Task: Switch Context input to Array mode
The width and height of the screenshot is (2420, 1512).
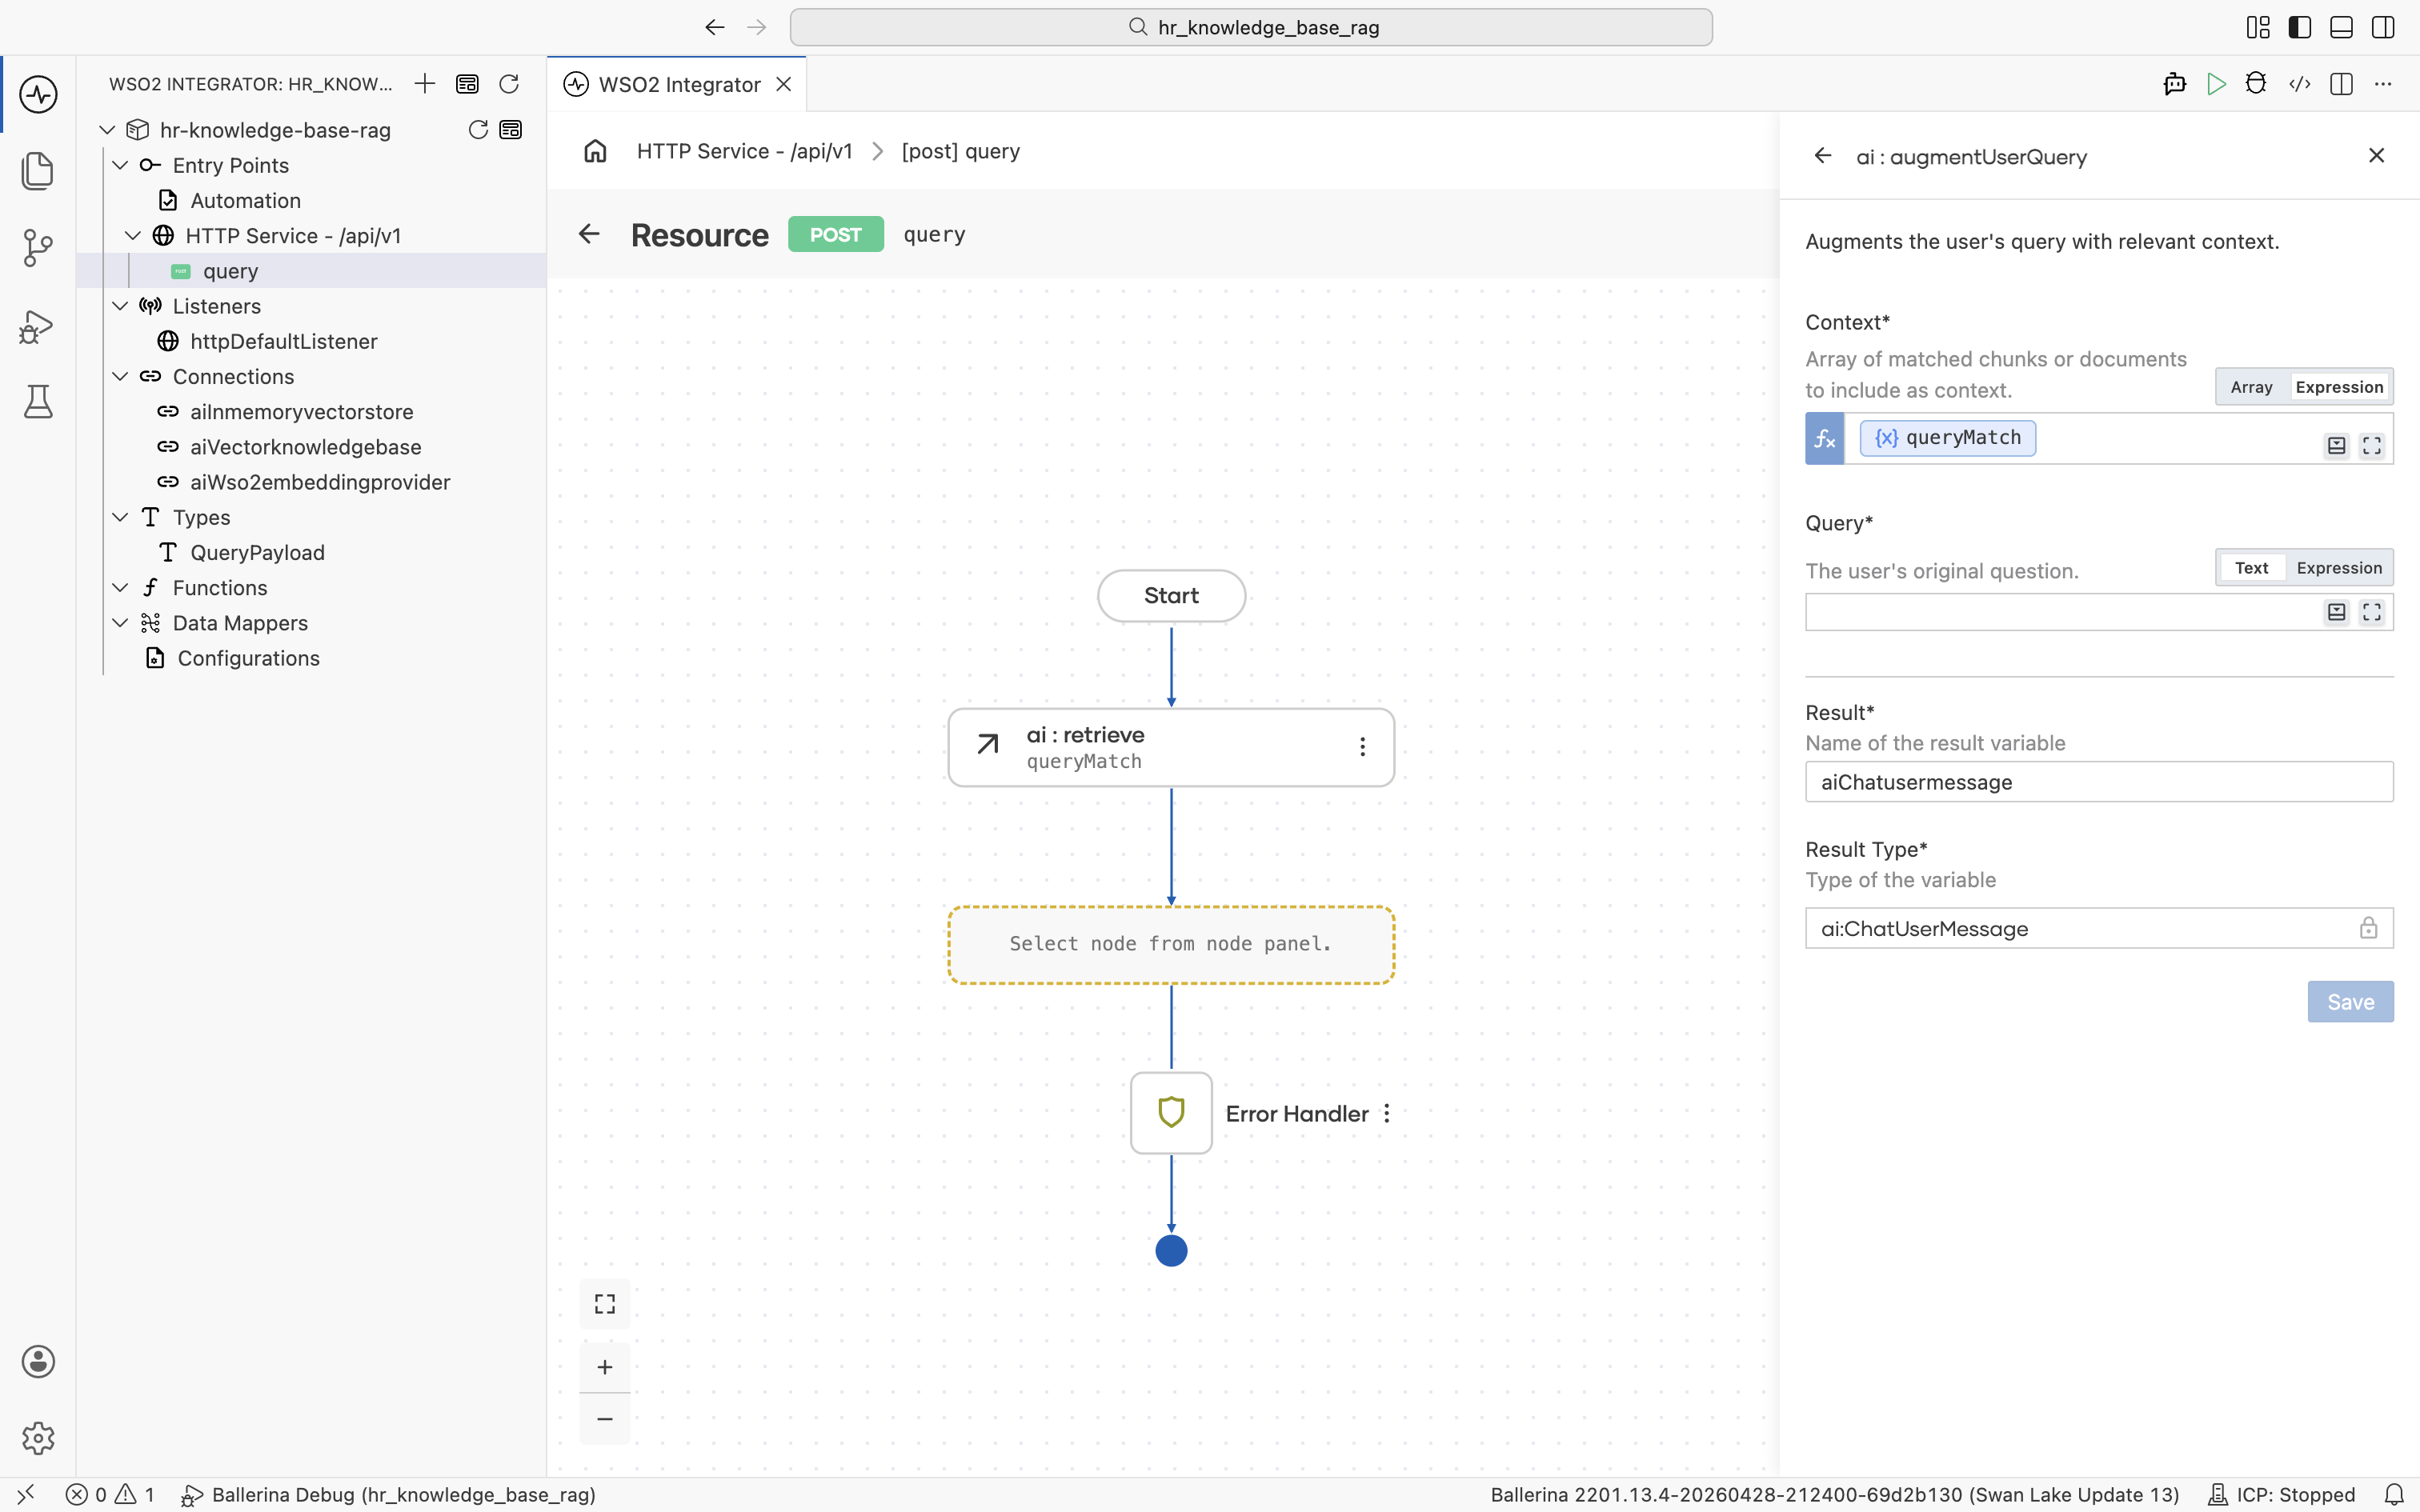Action: click(x=2251, y=387)
